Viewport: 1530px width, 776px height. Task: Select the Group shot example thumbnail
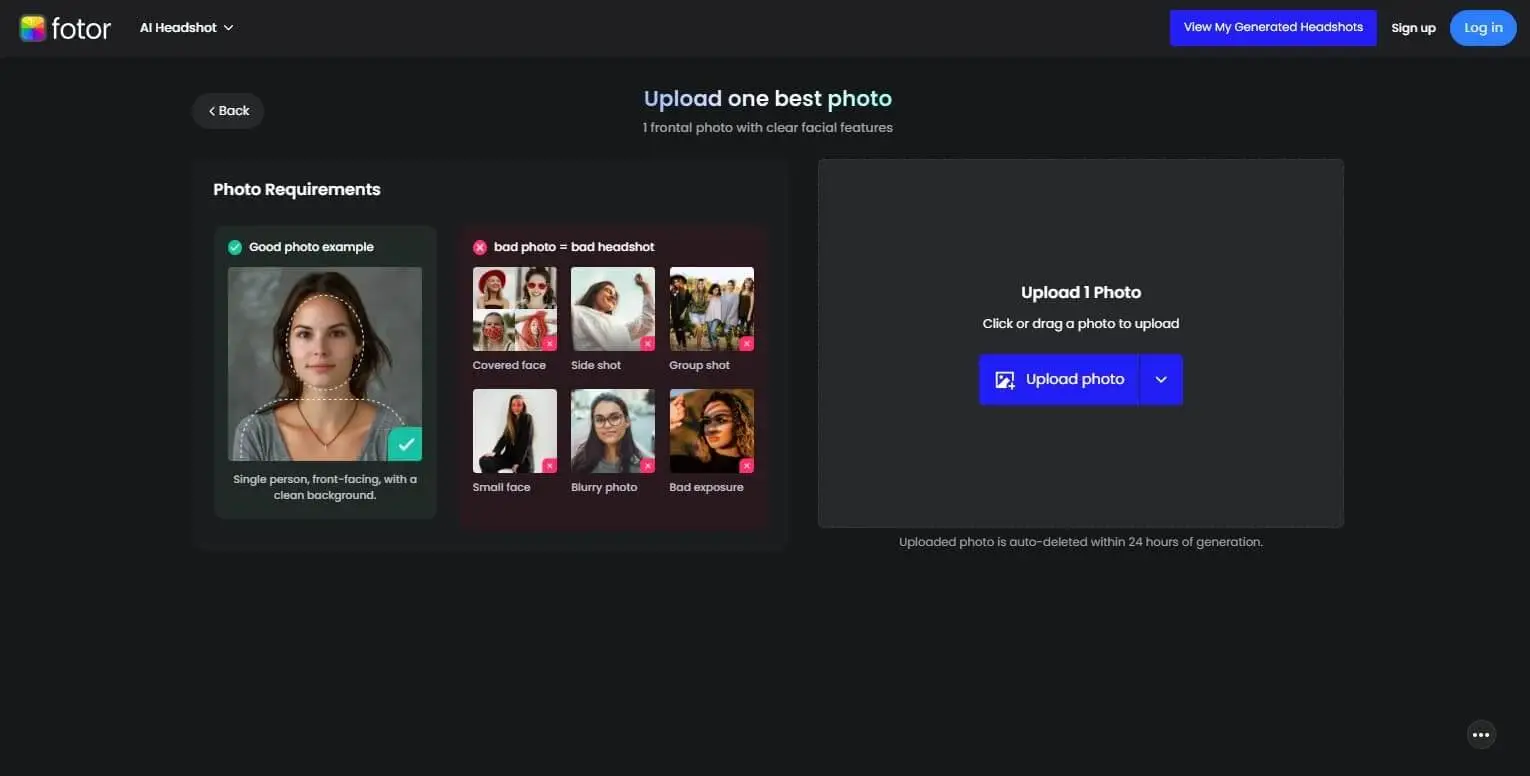click(x=711, y=308)
